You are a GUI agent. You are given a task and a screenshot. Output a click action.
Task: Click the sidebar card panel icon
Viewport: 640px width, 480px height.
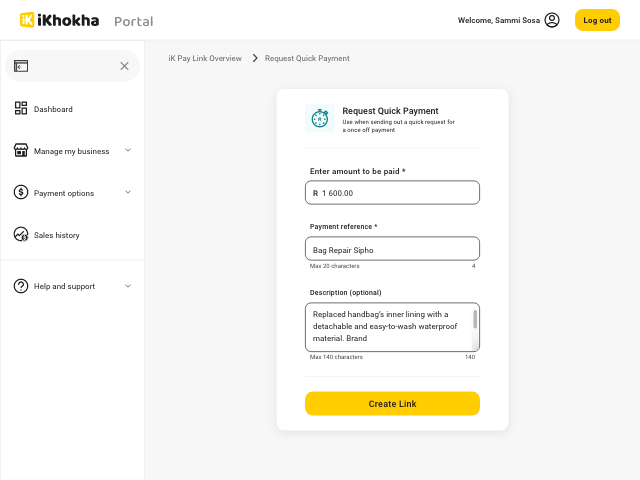21,66
